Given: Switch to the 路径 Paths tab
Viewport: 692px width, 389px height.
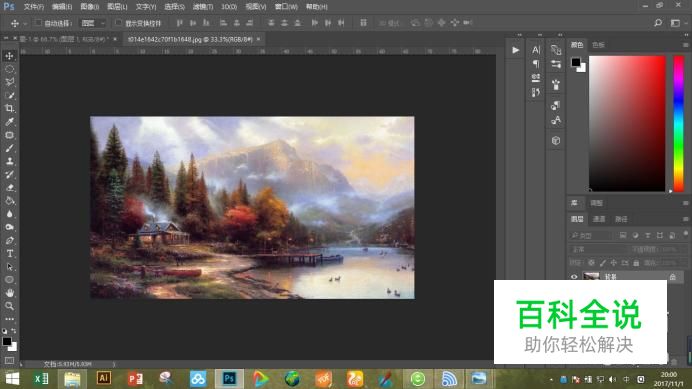Looking at the screenshot, I should pos(621,219).
